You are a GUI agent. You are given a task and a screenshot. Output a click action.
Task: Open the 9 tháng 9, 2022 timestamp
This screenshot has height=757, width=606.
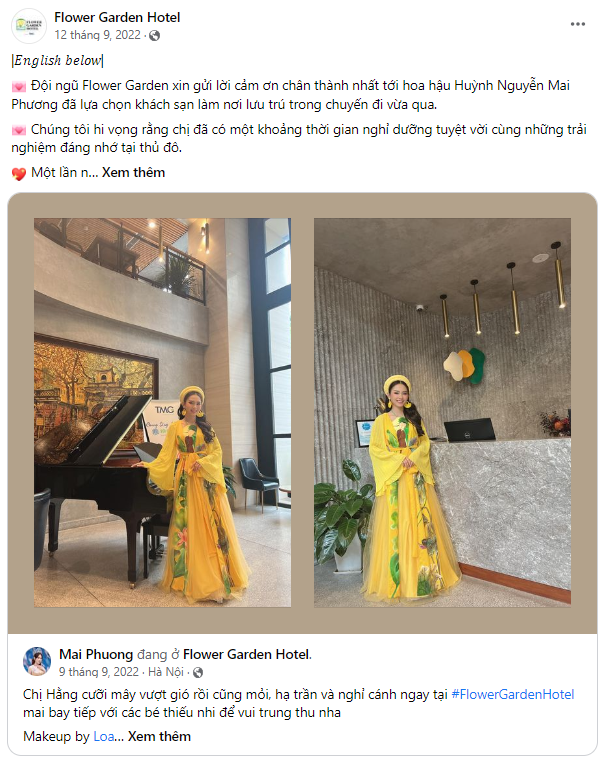click(99, 672)
